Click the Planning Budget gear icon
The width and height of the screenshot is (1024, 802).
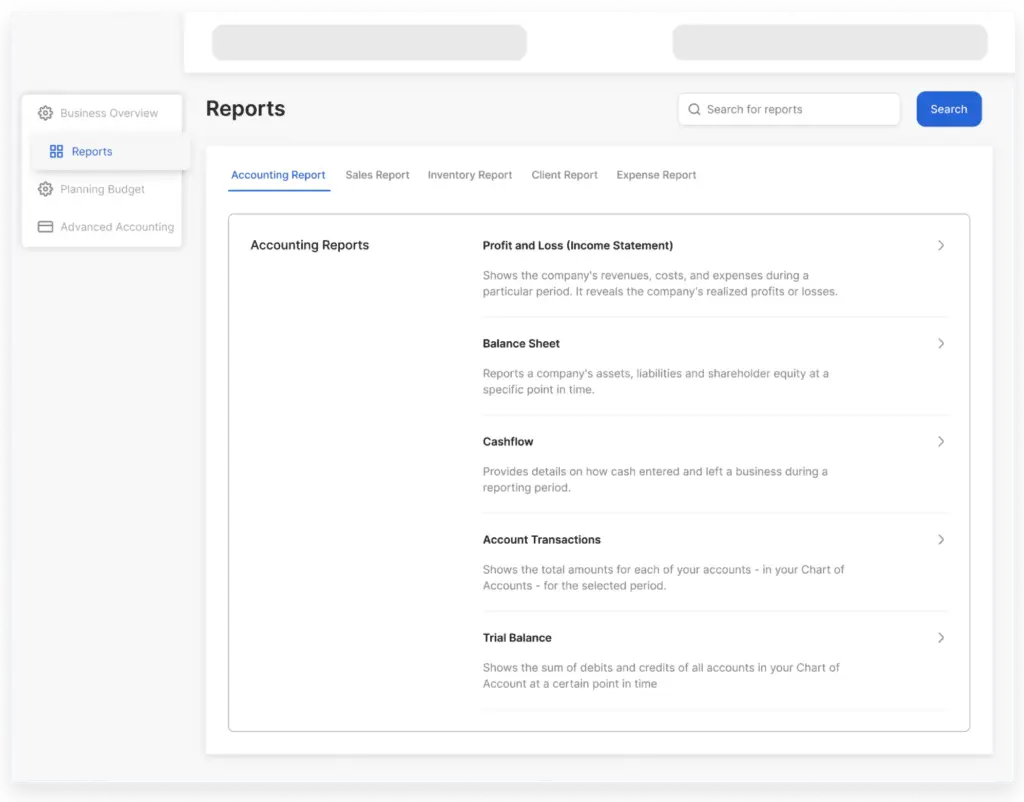click(45, 189)
